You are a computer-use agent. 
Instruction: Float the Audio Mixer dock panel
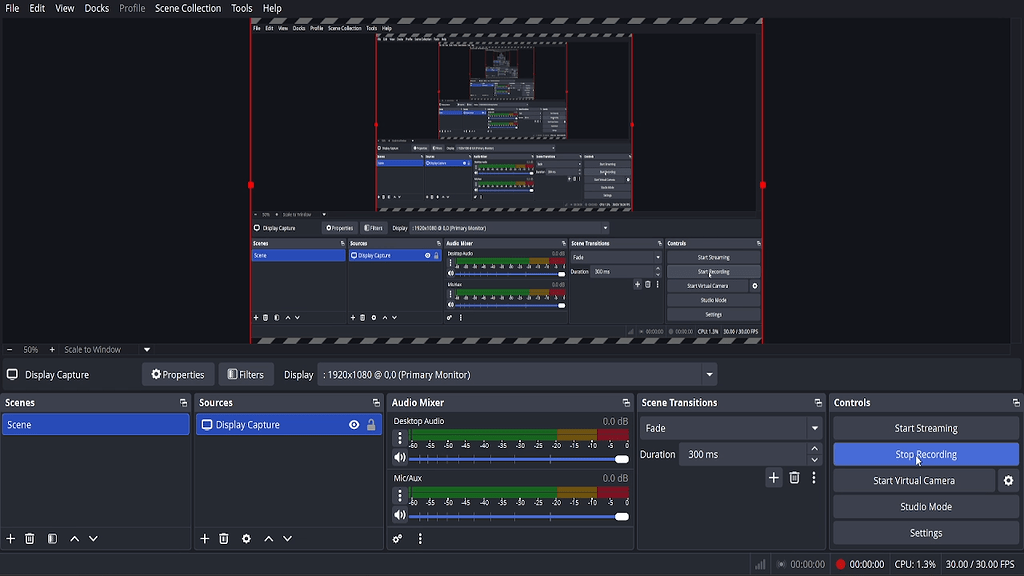(x=626, y=403)
